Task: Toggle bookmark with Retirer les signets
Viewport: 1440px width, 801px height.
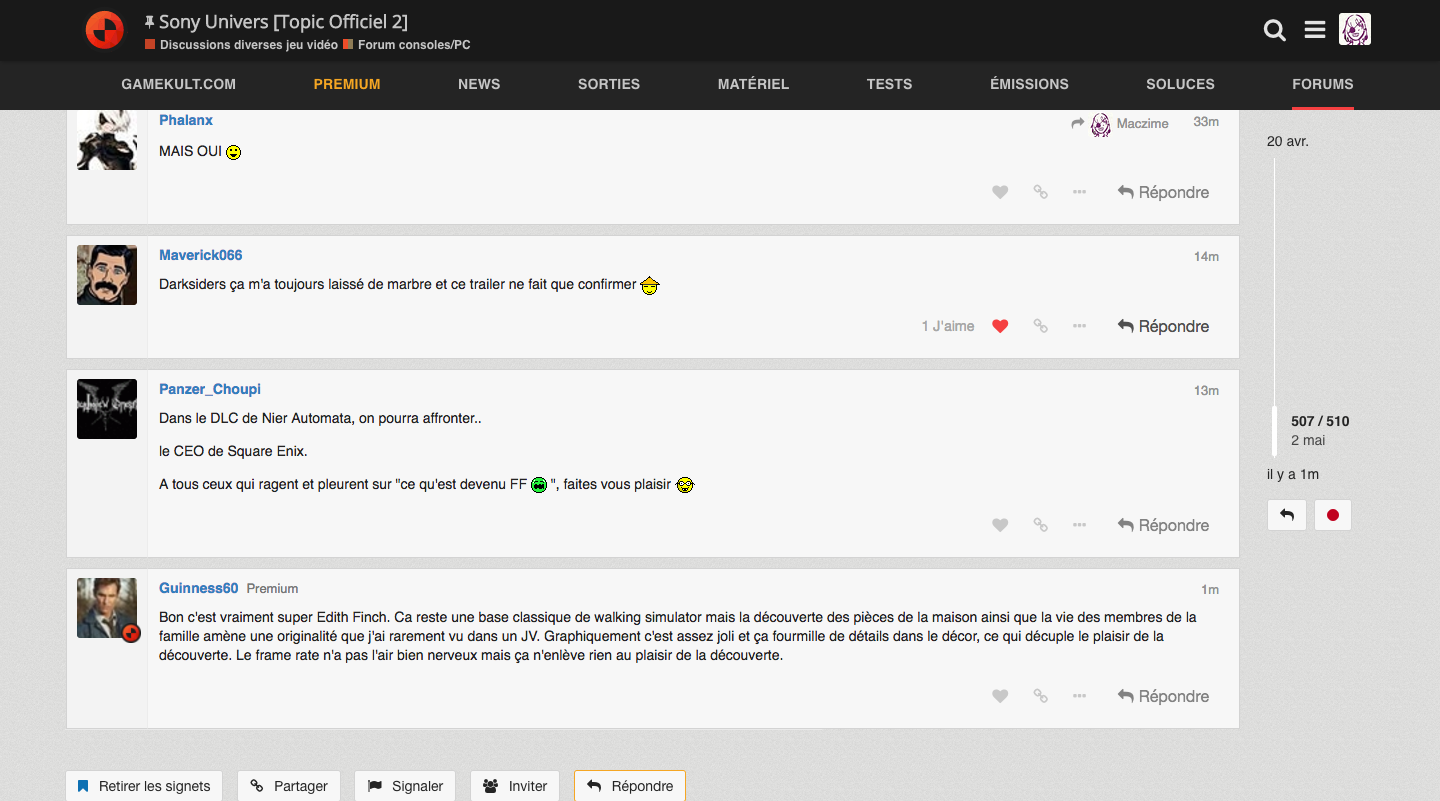Action: (x=144, y=786)
